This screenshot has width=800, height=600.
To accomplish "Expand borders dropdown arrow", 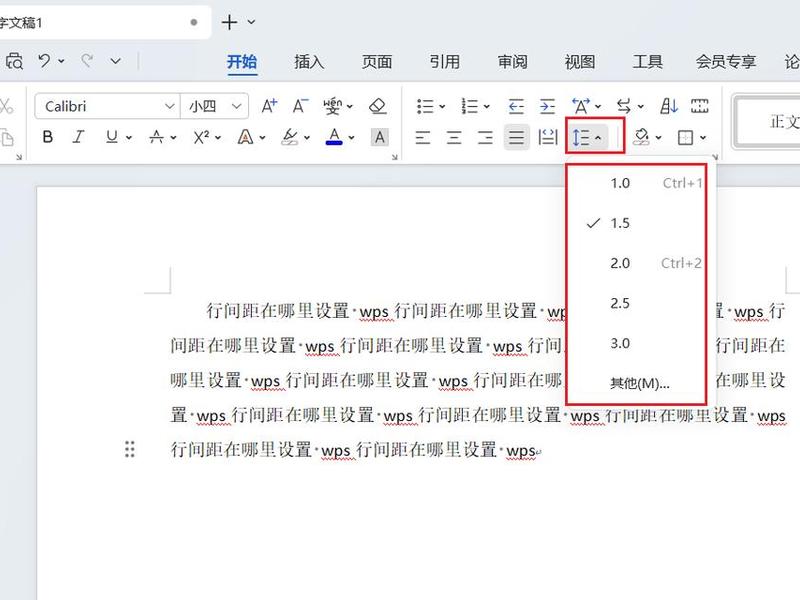I will pos(703,137).
